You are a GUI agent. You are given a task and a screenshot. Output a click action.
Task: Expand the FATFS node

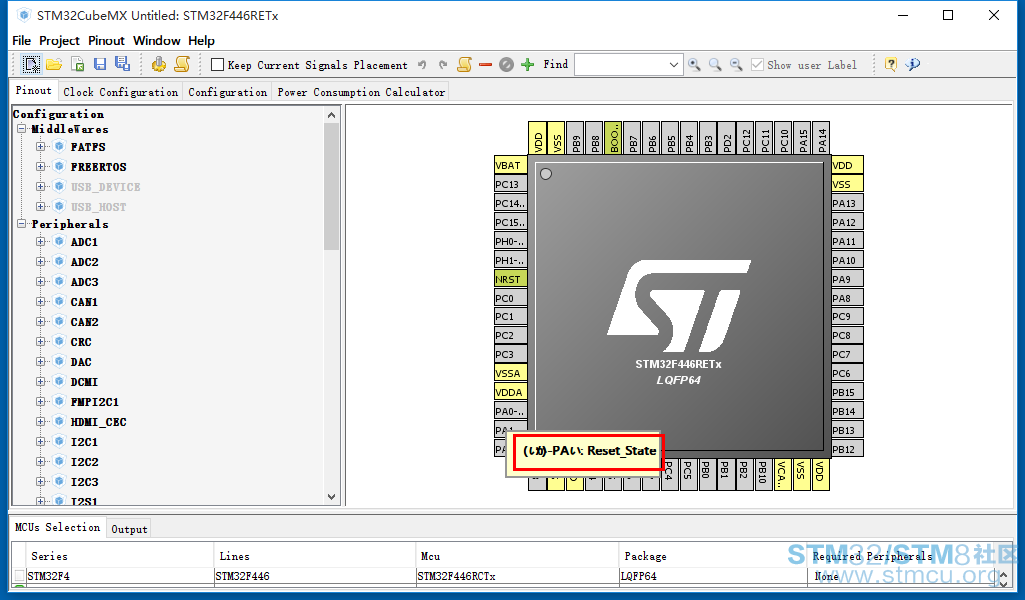pyautogui.click(x=41, y=146)
